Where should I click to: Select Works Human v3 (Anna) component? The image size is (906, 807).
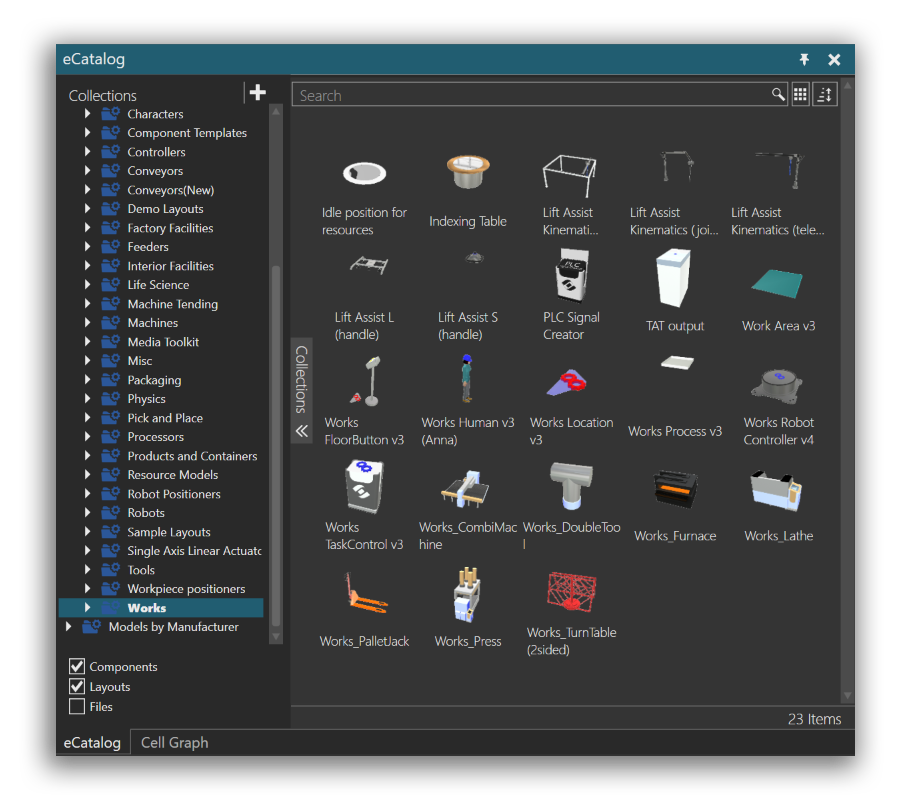point(468,401)
